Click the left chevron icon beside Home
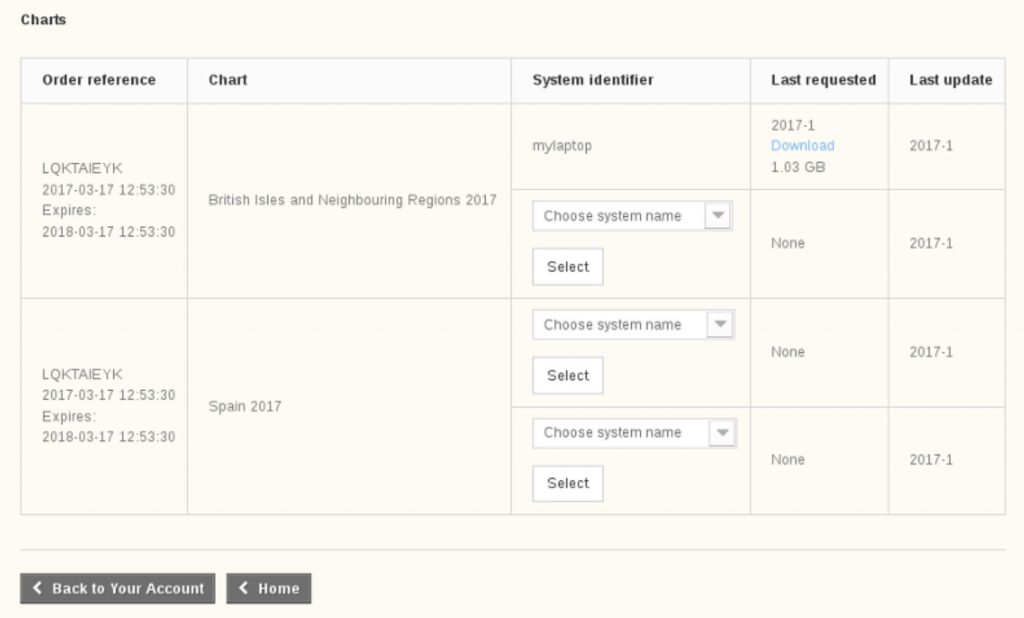The height and width of the screenshot is (618, 1024). coord(243,589)
